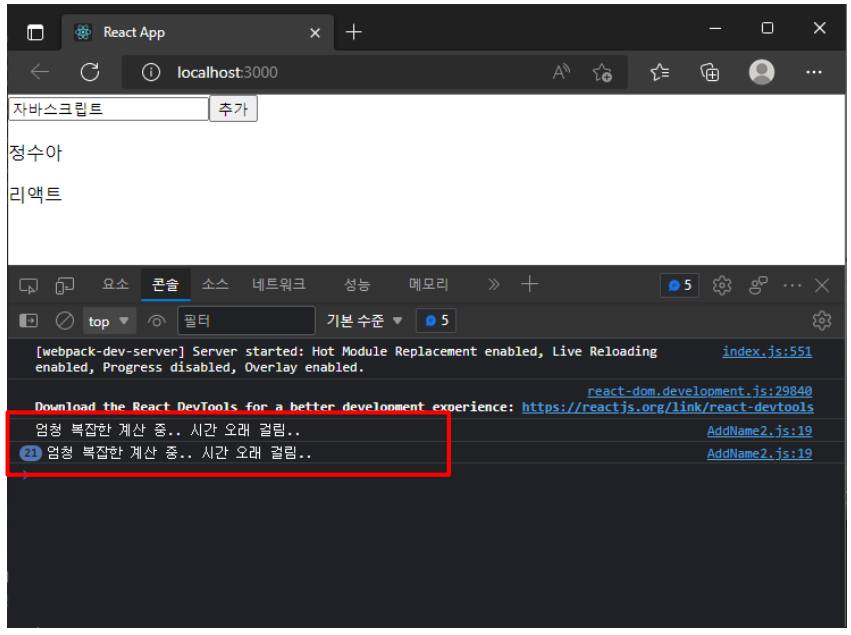
Task: Open AddName2.js:19 link on repeated message row
Action: [759, 454]
